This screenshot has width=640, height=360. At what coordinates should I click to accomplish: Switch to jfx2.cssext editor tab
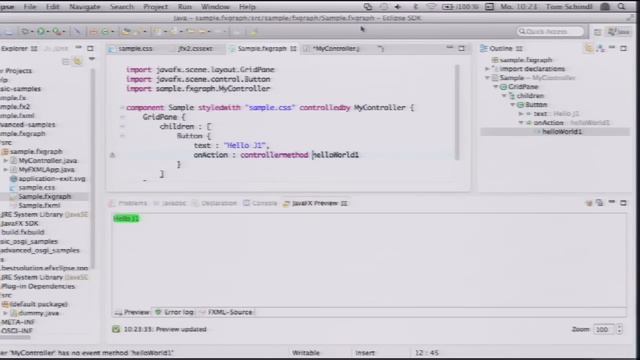click(x=195, y=49)
